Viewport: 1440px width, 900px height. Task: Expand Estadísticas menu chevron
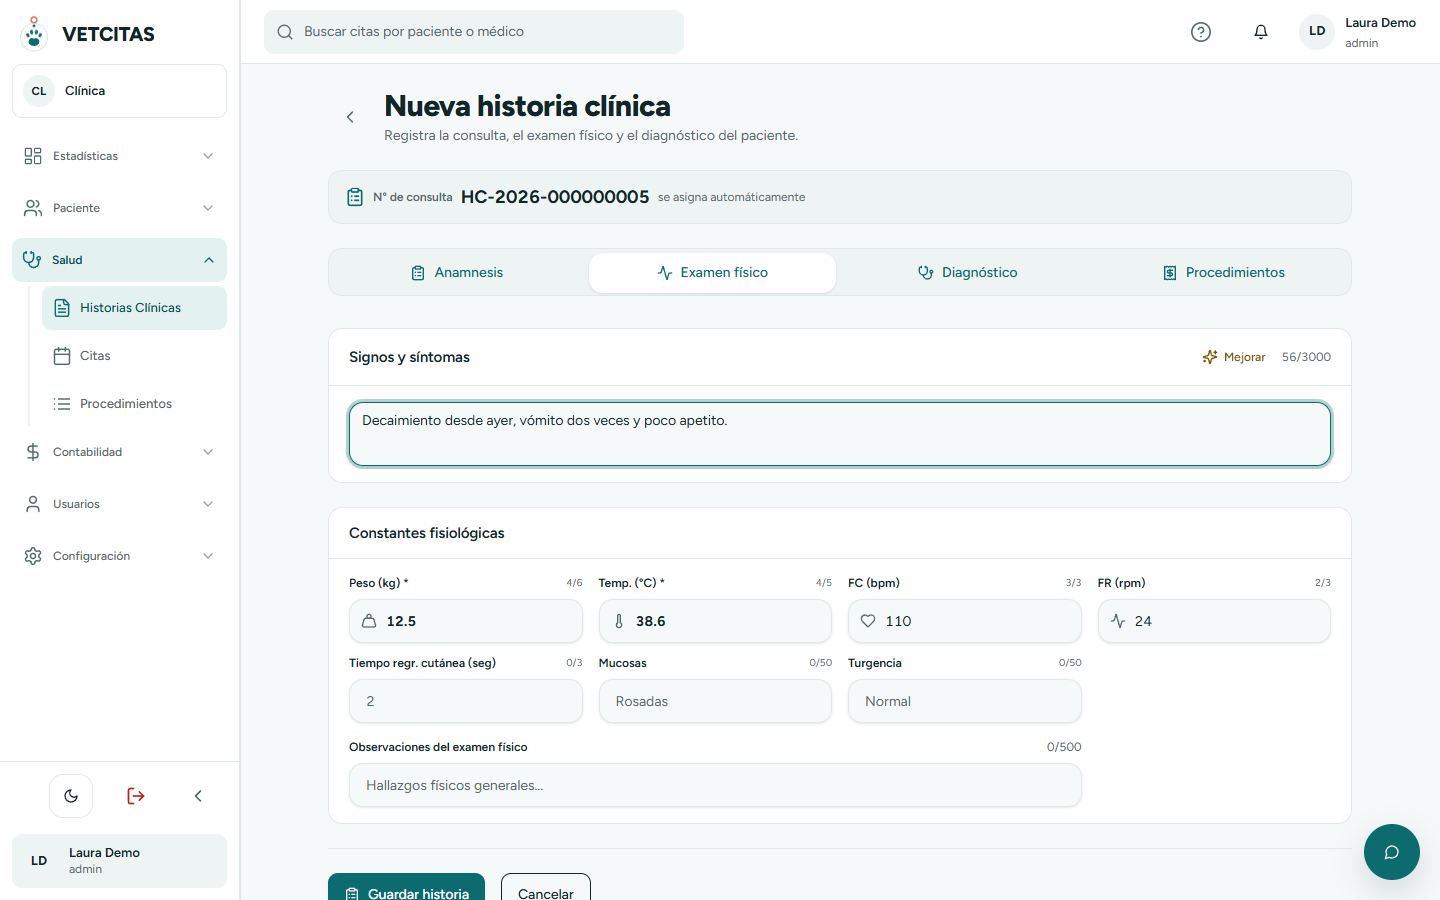pyautogui.click(x=208, y=156)
